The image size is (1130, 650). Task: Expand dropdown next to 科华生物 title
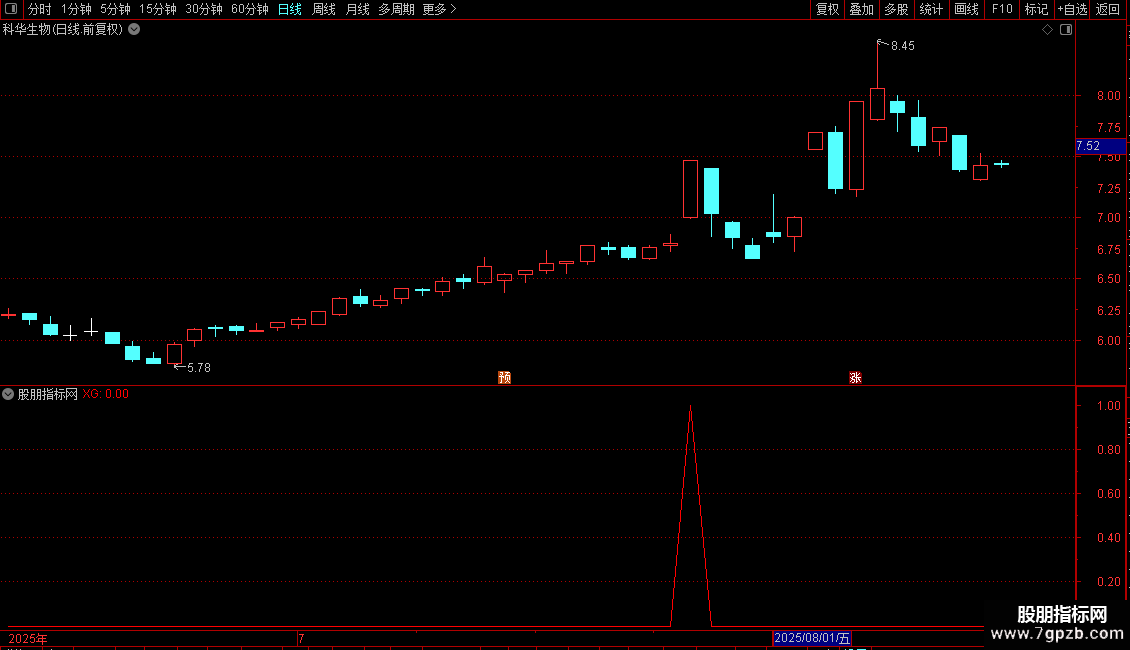click(134, 30)
